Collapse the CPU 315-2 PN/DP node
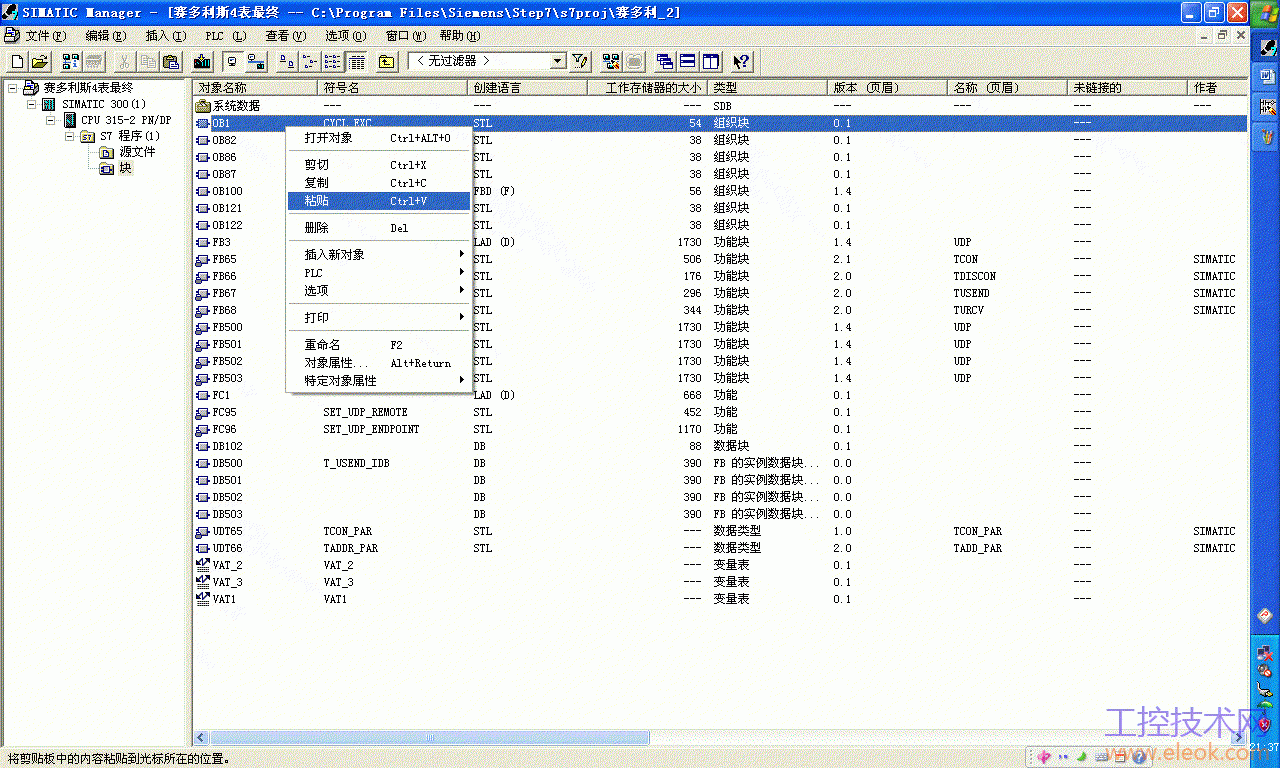Viewport: 1280px width, 768px height. click(51, 120)
